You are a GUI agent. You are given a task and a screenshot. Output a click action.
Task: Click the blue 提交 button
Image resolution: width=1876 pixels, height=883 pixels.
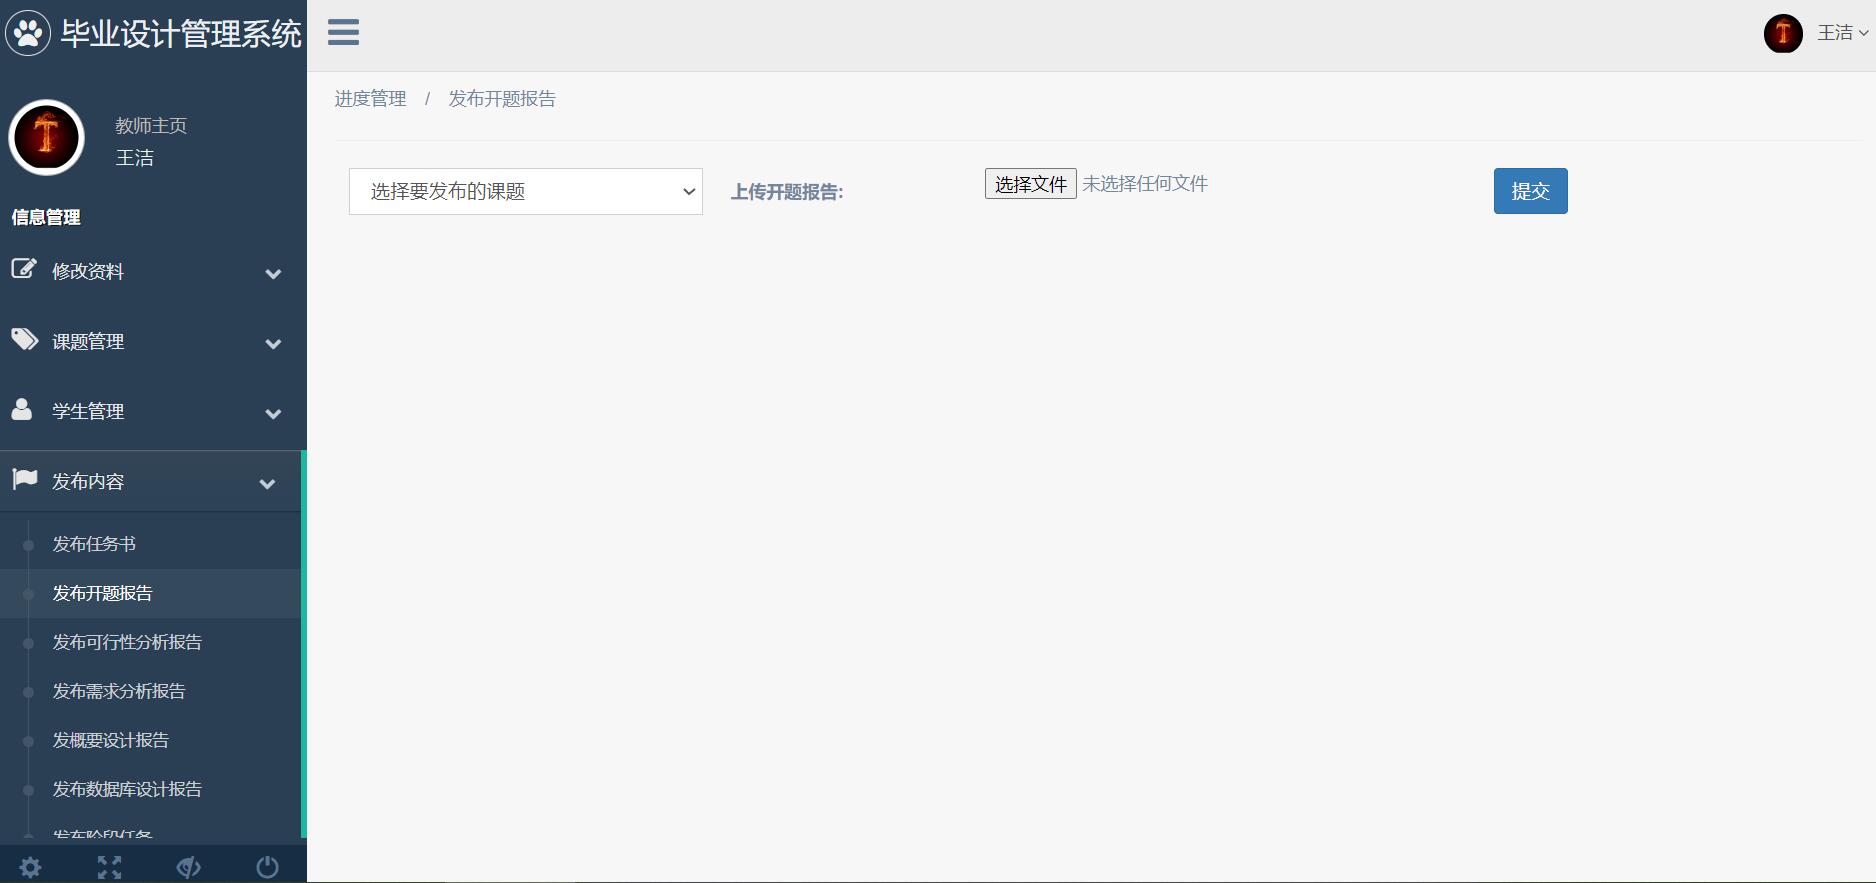coord(1530,191)
